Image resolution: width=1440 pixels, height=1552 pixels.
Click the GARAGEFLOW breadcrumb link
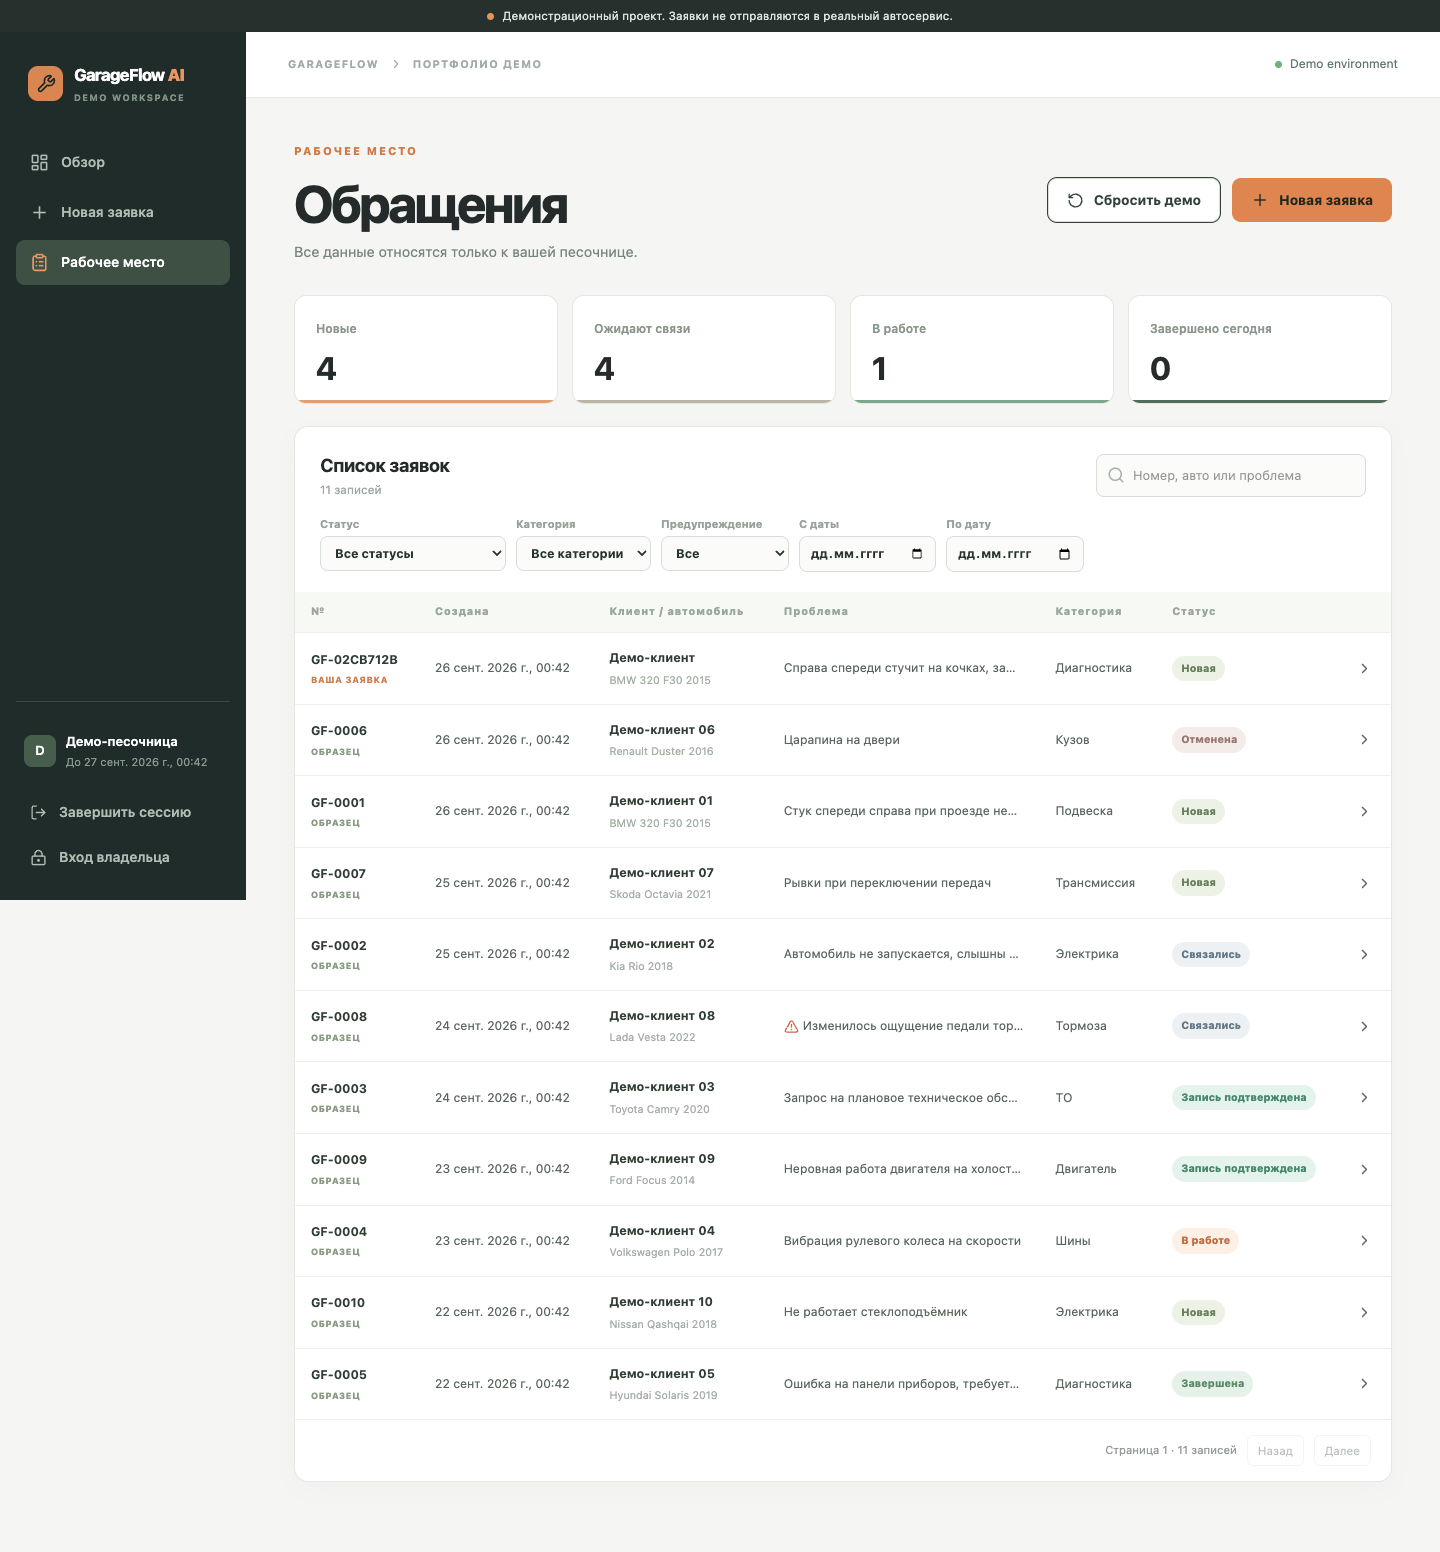click(333, 64)
